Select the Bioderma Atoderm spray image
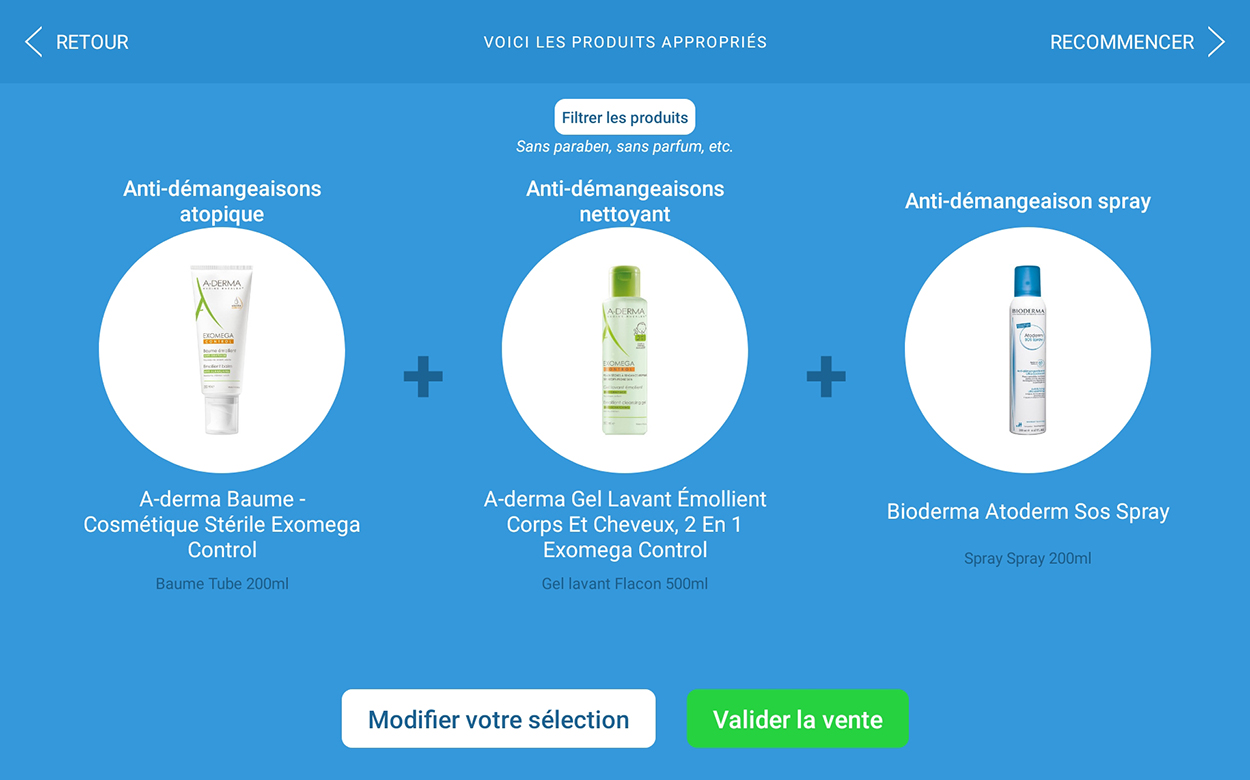The image size is (1250, 780). point(1028,350)
